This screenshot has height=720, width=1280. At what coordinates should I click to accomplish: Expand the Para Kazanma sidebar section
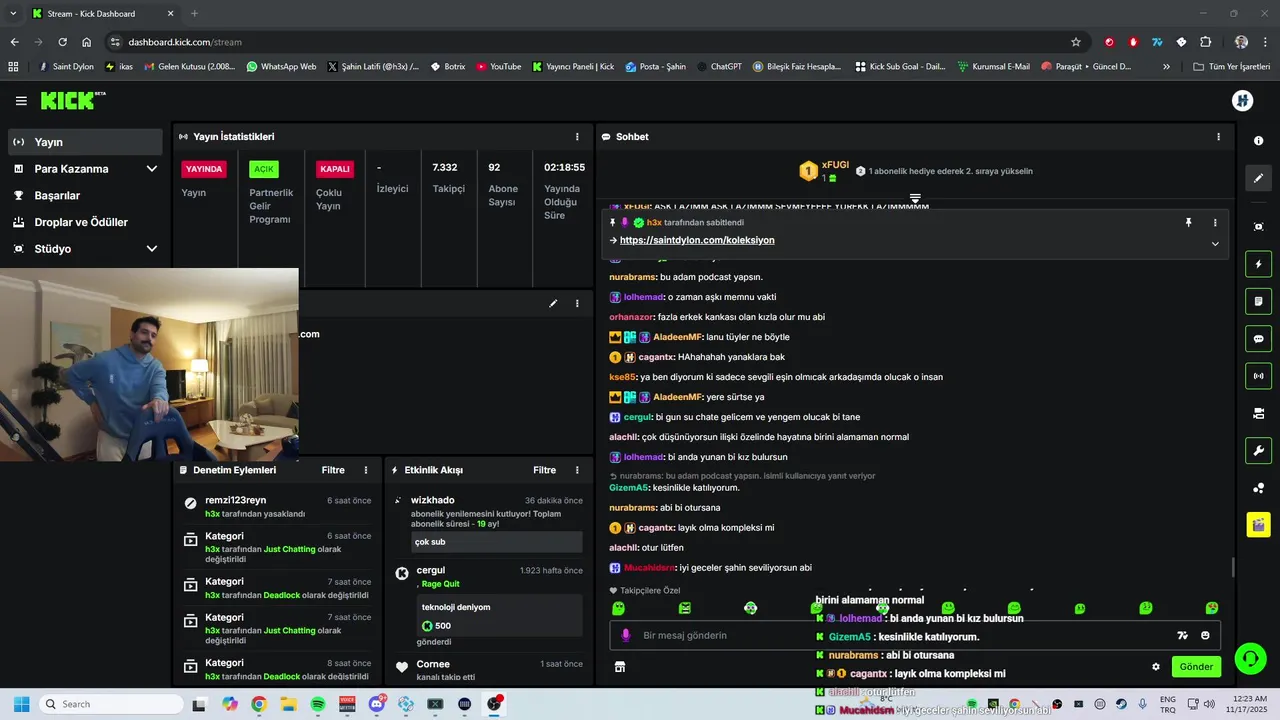click(x=152, y=169)
